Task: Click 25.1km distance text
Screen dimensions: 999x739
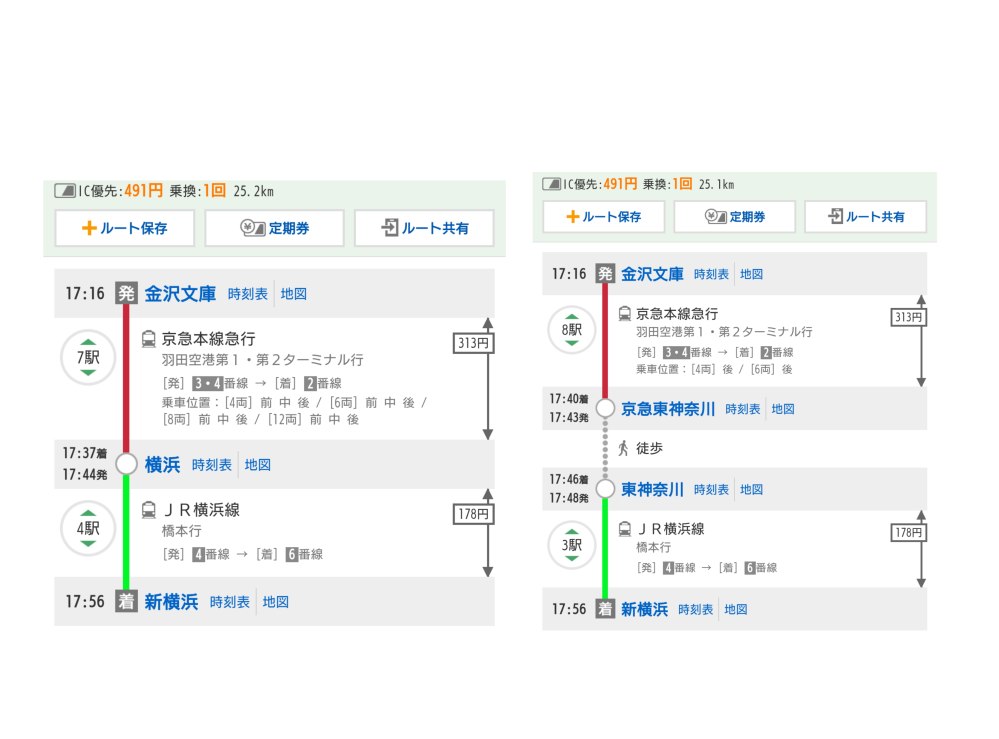Action: point(717,184)
